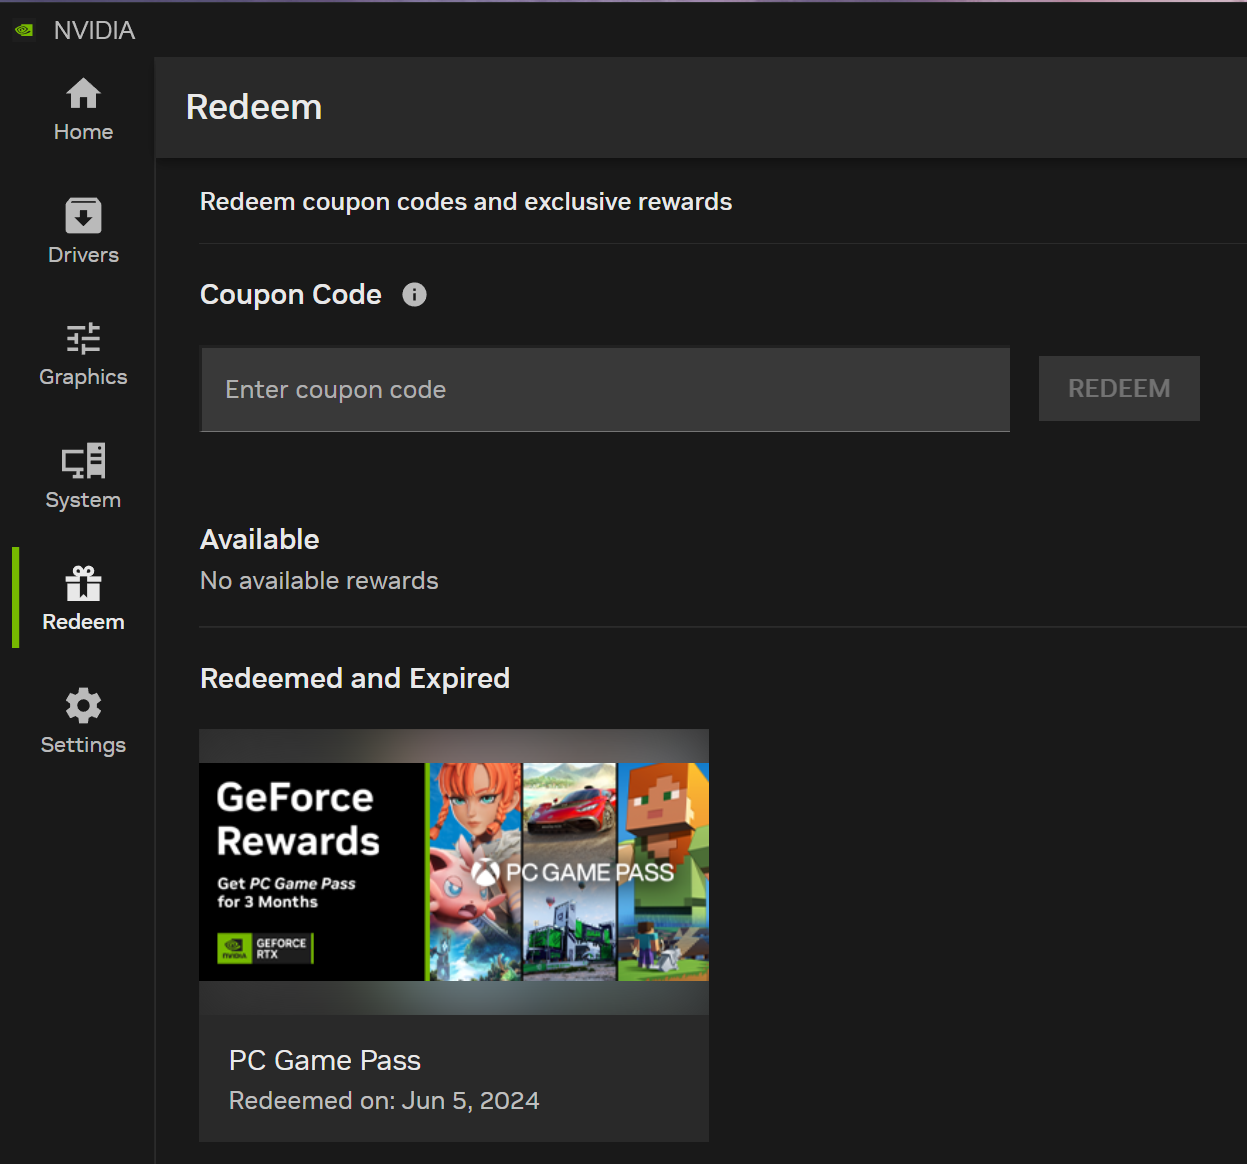This screenshot has height=1164, width=1247.
Task: Open the Home section icon
Action: pos(83,93)
